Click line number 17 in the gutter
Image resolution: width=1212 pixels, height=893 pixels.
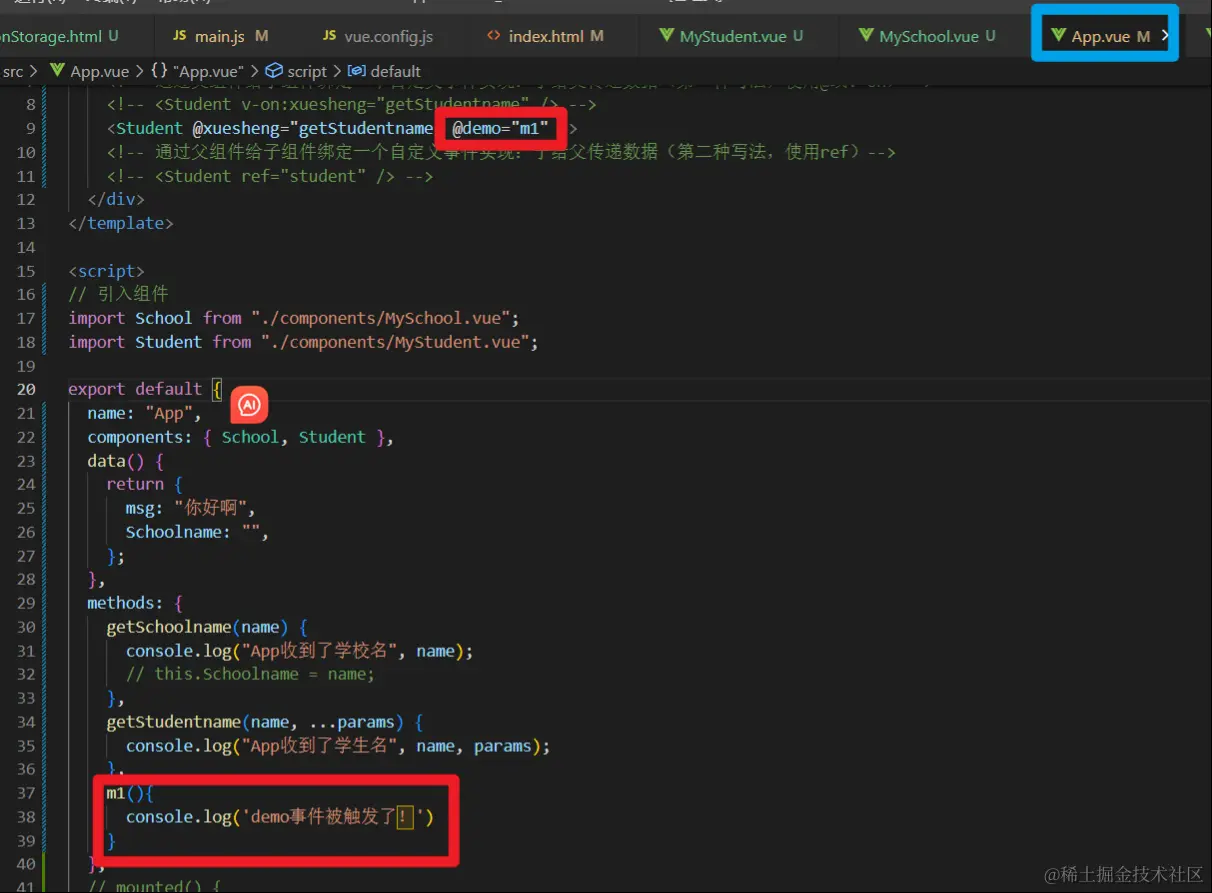tap(26, 318)
